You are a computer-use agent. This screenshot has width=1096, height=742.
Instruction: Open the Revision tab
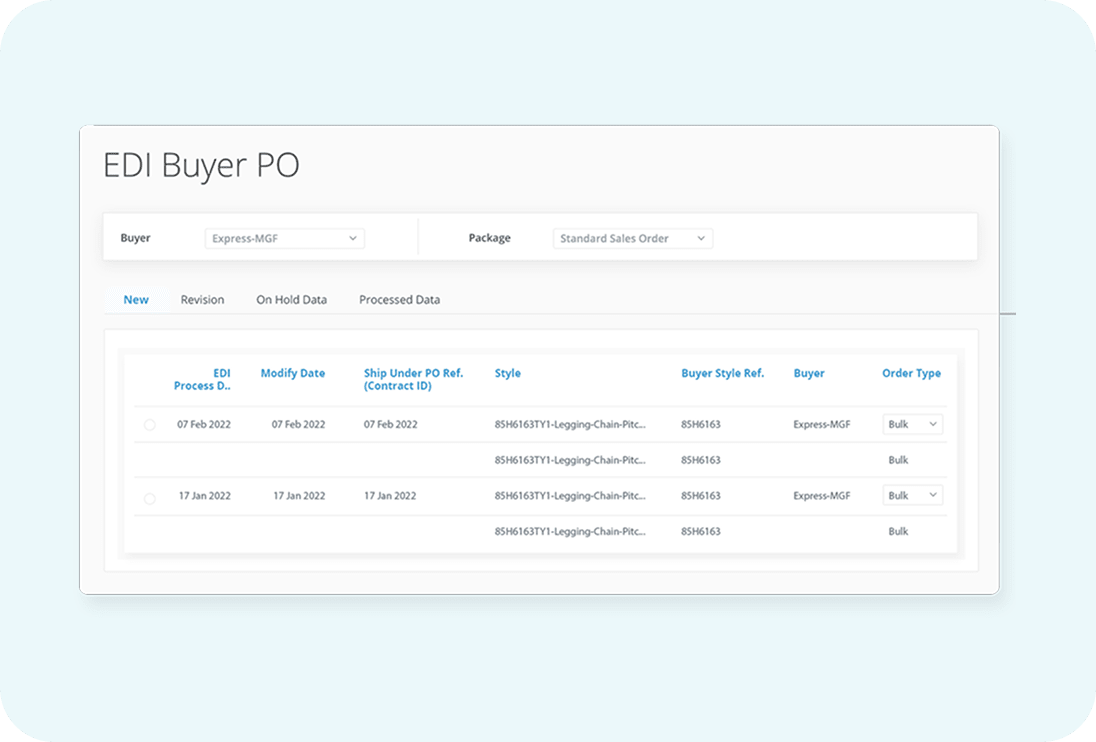coord(202,300)
